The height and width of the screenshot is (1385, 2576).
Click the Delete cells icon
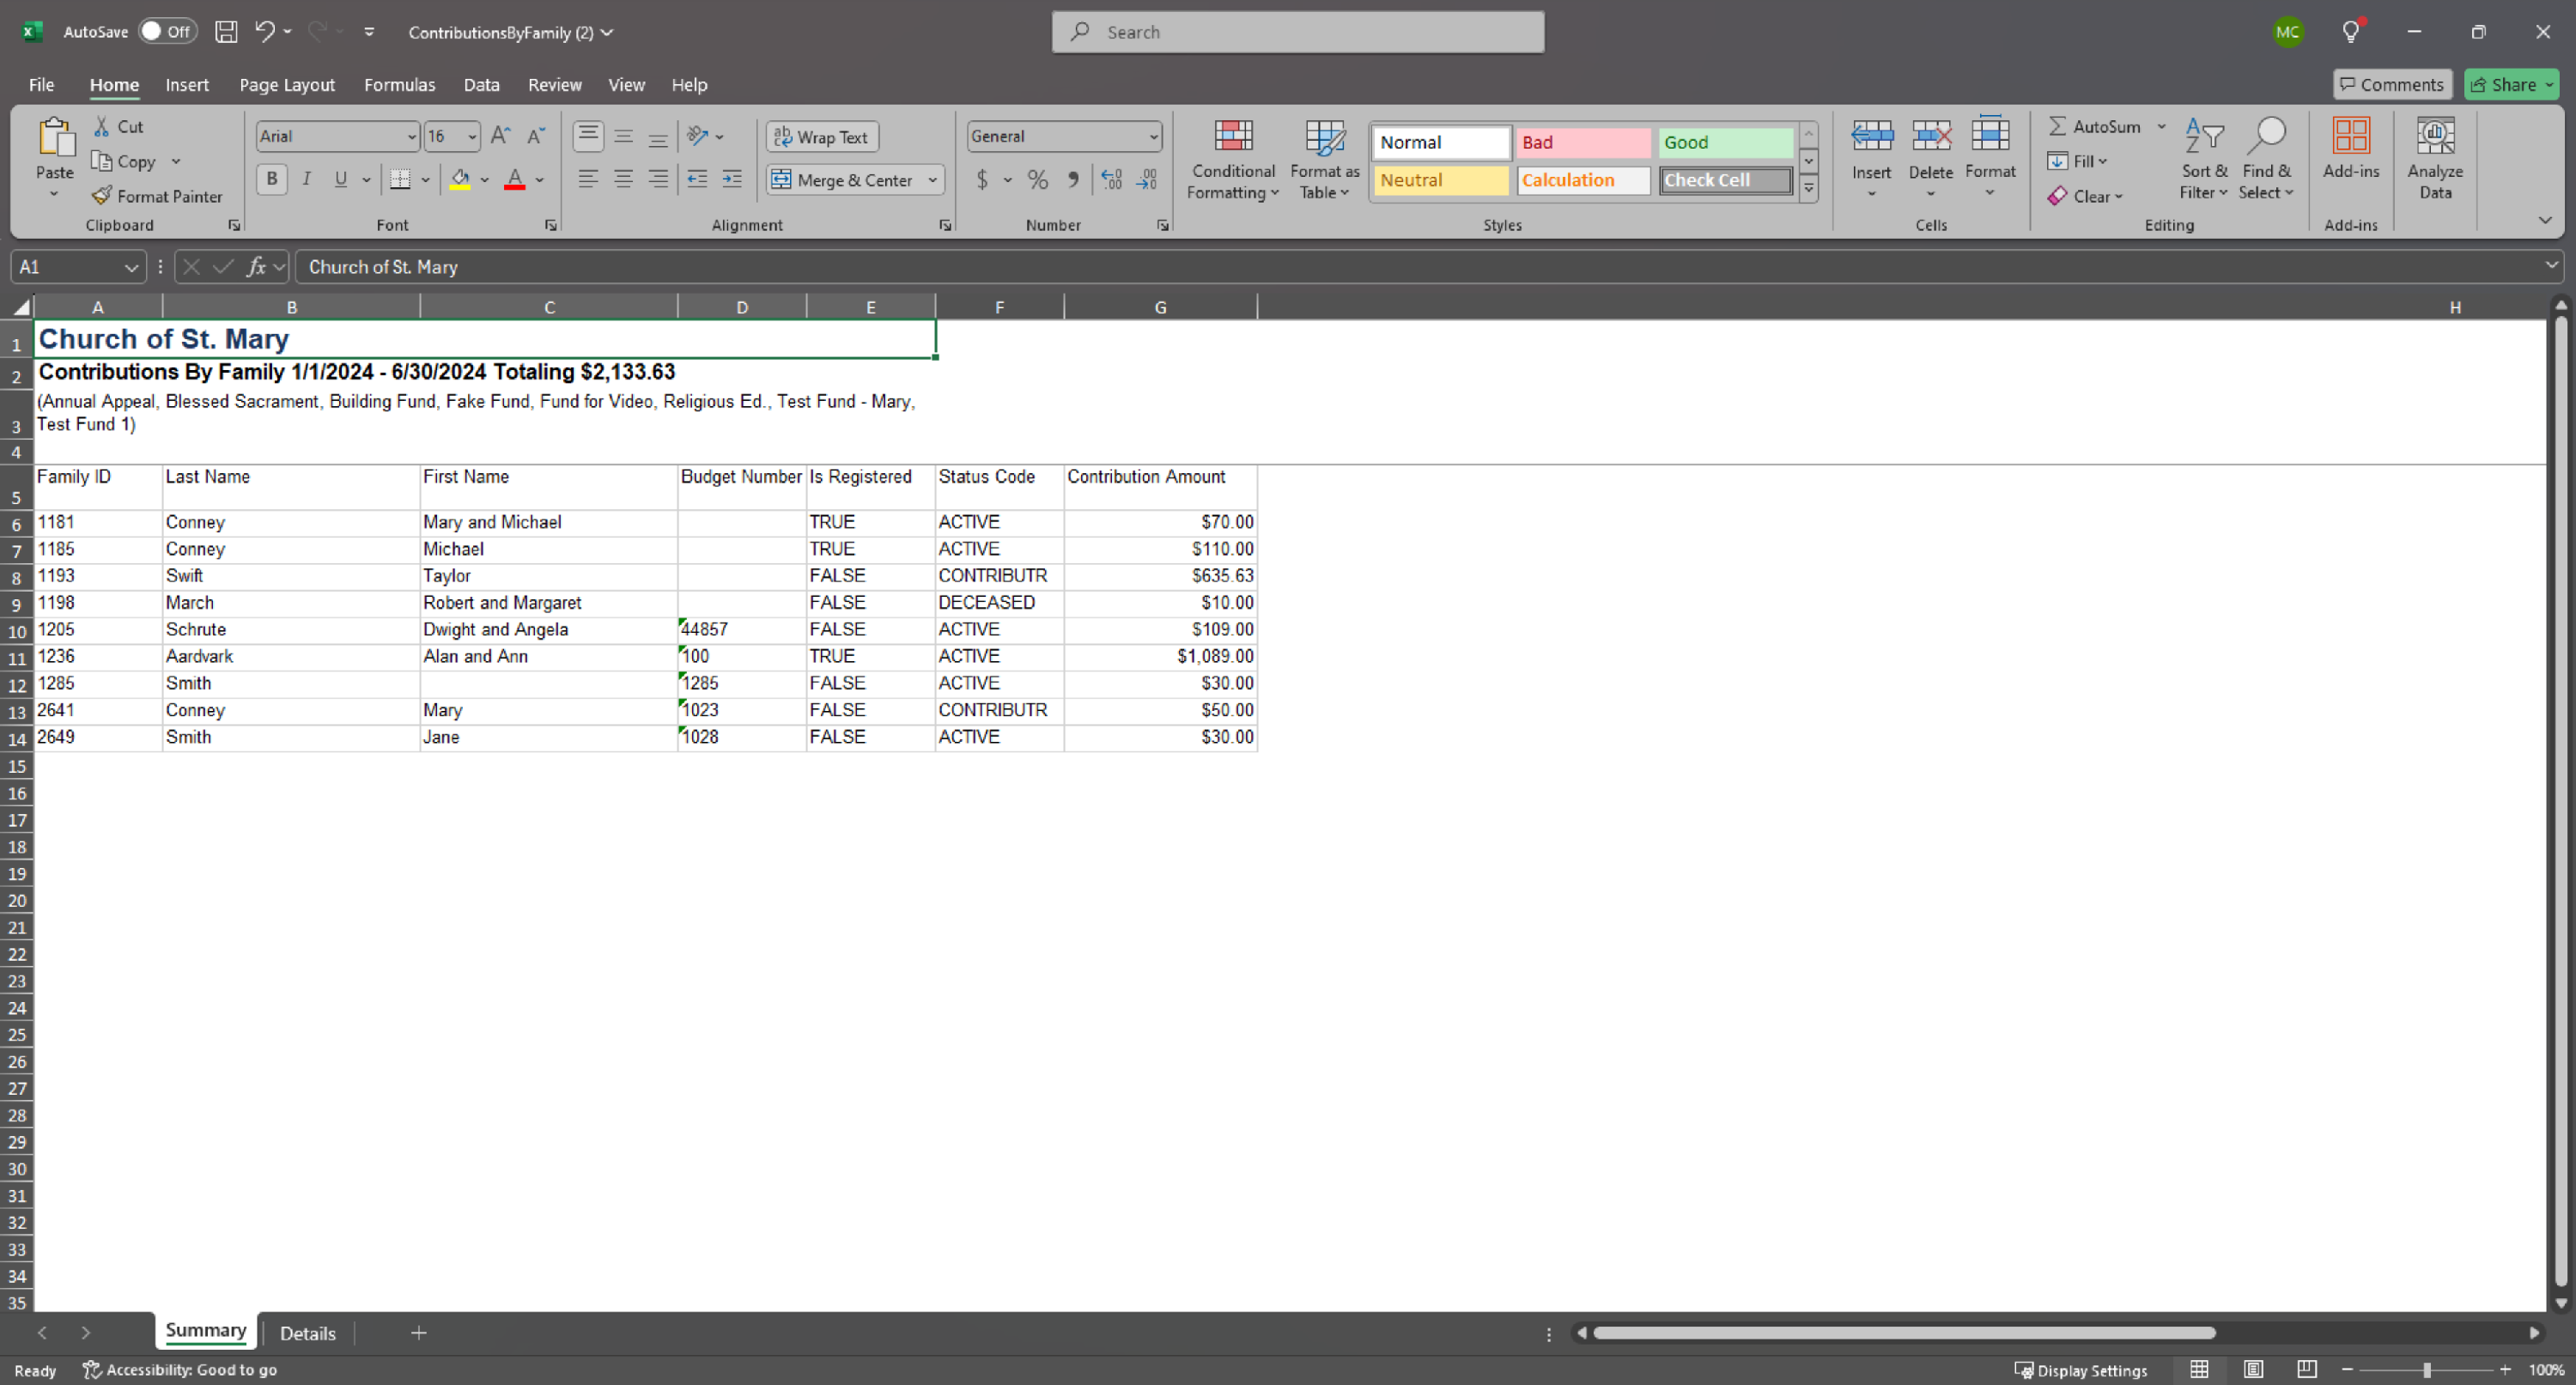tap(1931, 136)
